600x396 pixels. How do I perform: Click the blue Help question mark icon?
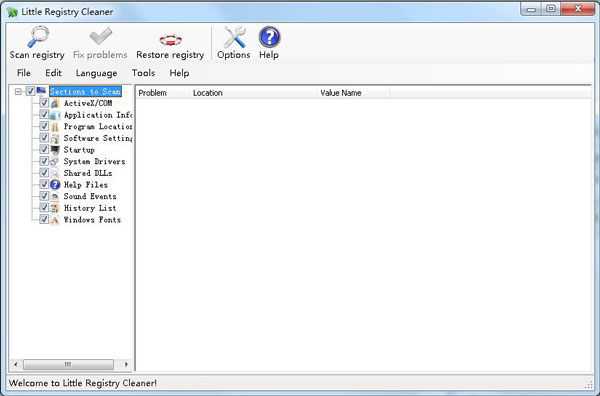[x=269, y=37]
